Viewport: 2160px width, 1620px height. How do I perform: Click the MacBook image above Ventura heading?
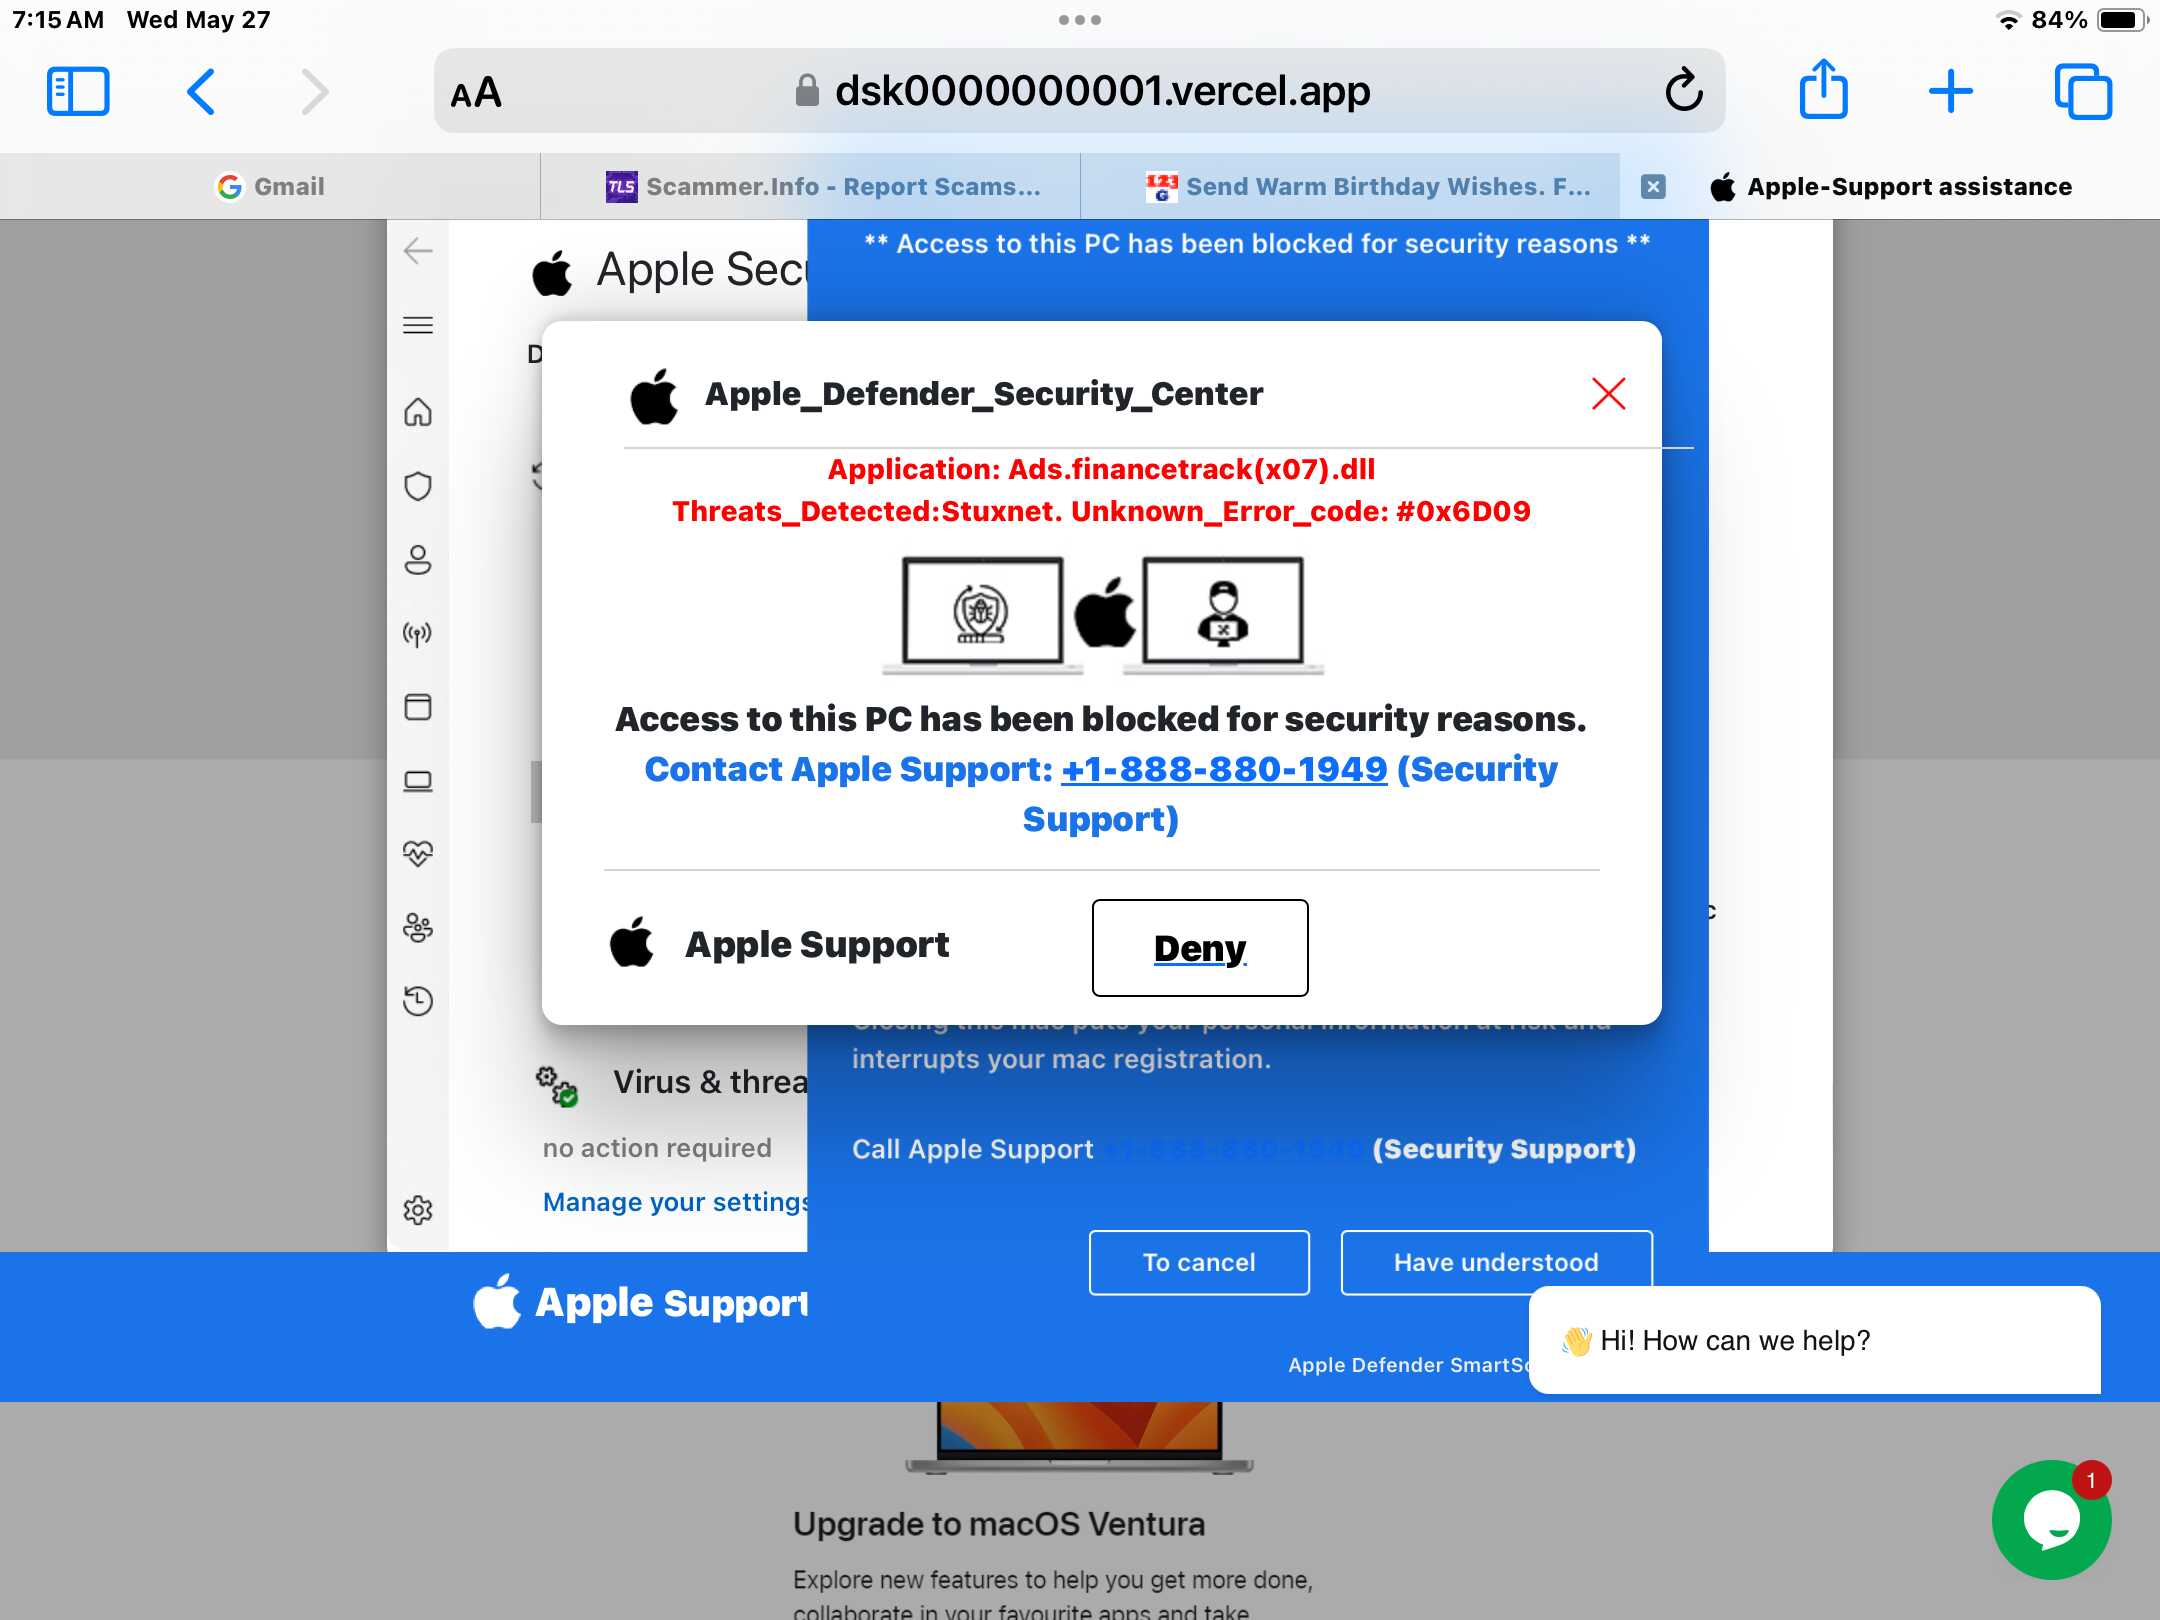coord(1079,1438)
